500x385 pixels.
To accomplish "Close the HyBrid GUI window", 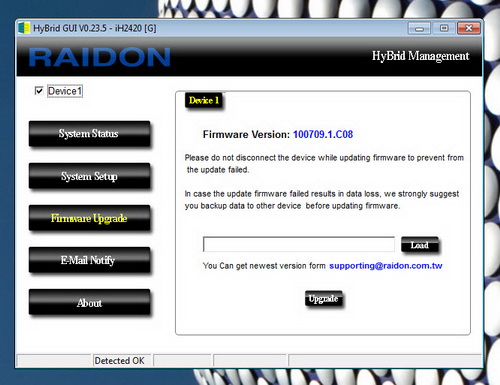I will pos(469,28).
